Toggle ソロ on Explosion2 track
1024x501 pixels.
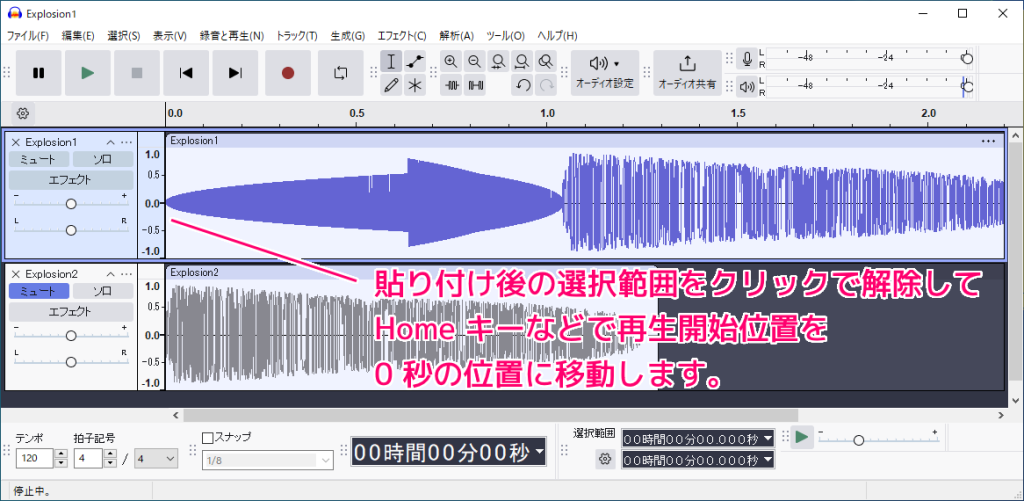coord(103,291)
